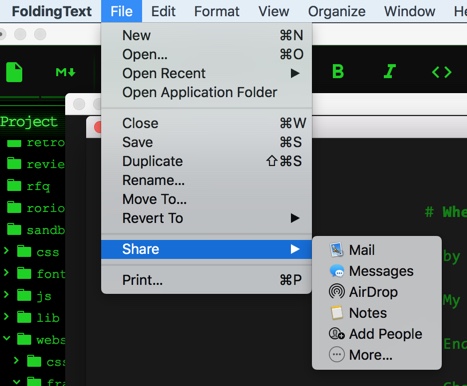This screenshot has height=386, width=467.
Task: Choose Open Application Folder
Action: [206, 92]
